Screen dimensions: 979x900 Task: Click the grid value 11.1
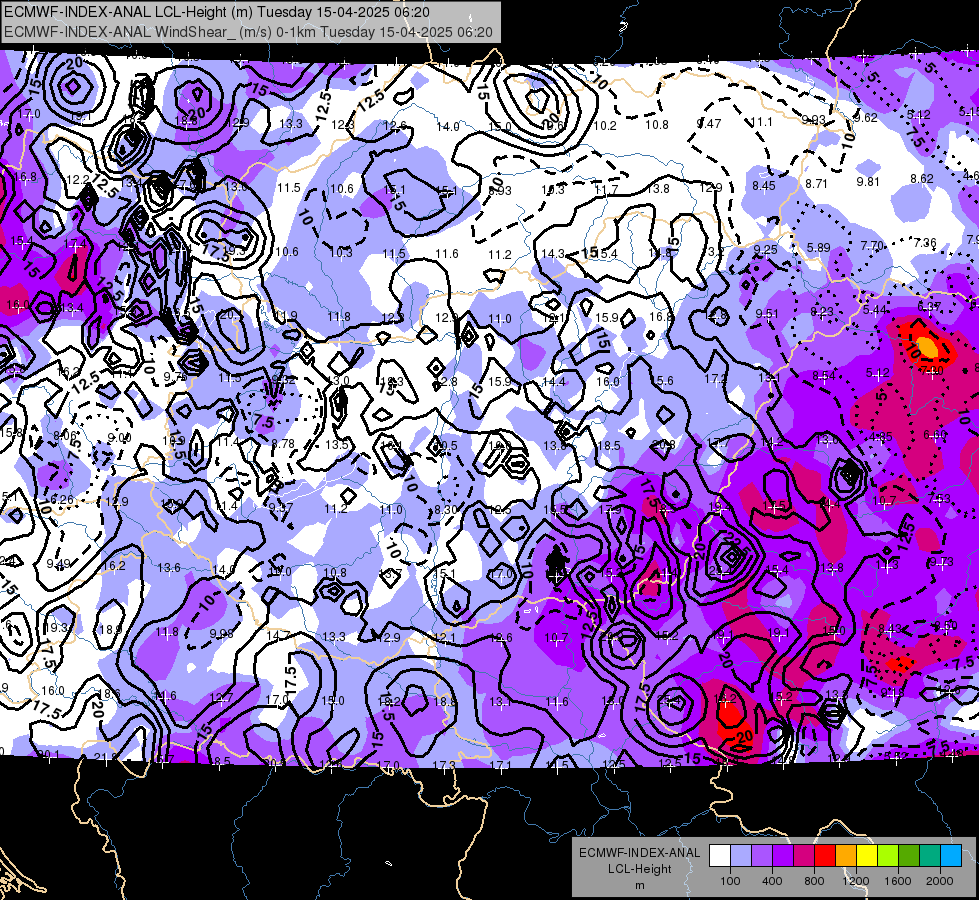coord(762,122)
